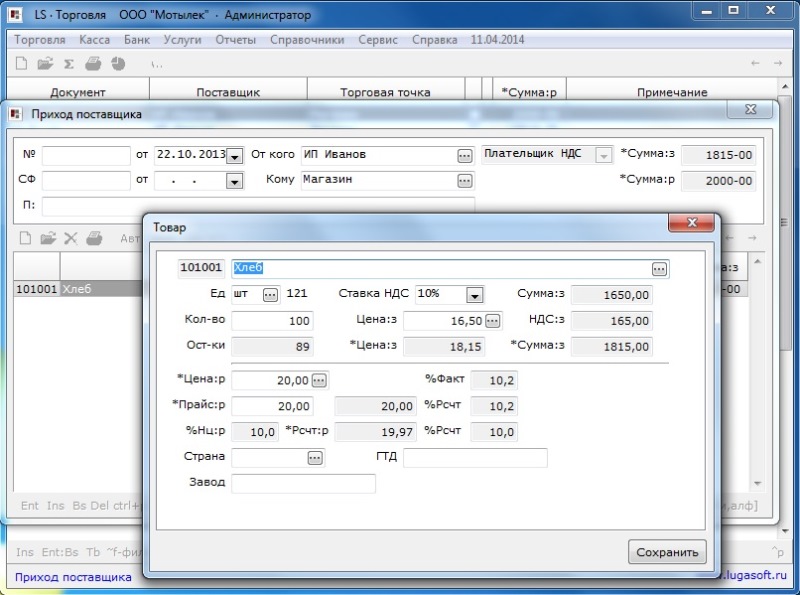Click the Хлеб product name field

tap(441, 268)
